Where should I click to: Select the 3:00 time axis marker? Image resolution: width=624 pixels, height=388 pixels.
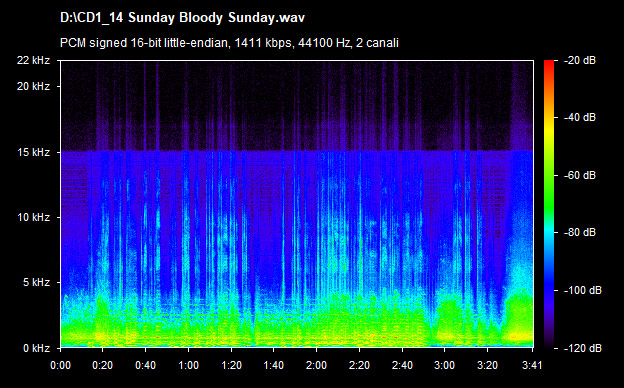pyautogui.click(x=445, y=365)
